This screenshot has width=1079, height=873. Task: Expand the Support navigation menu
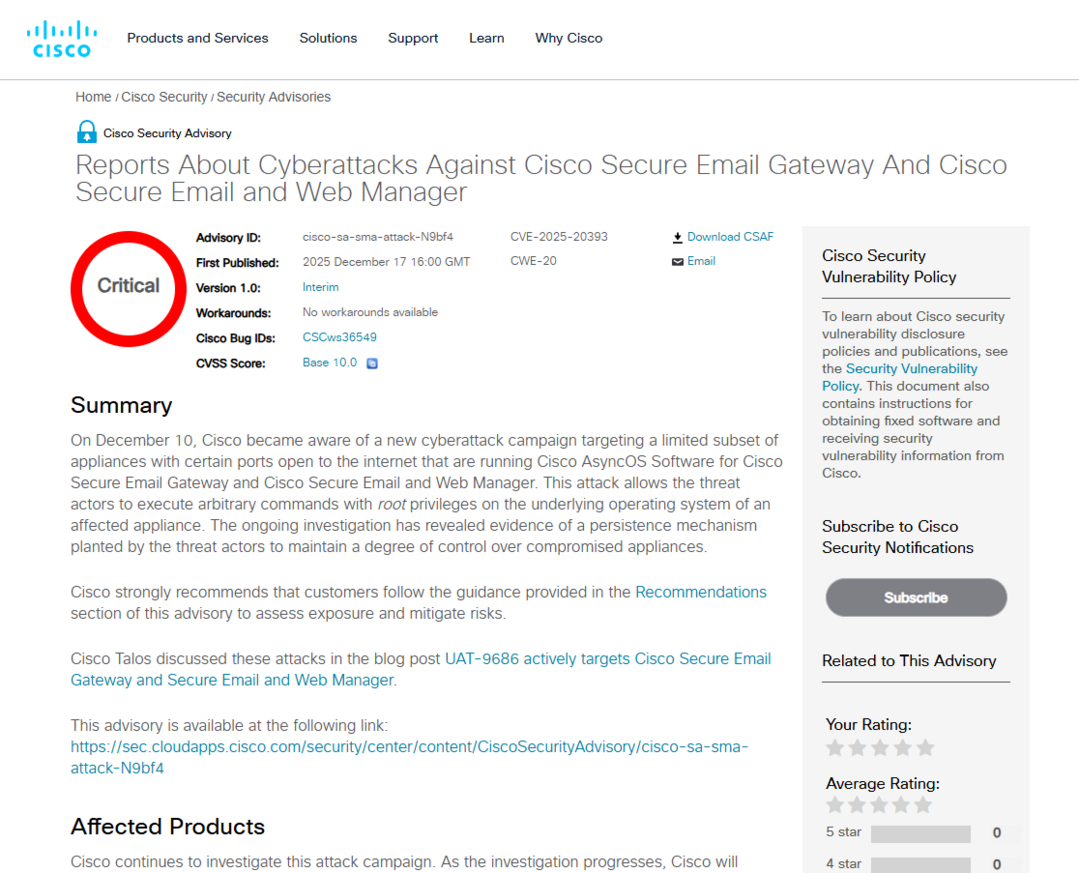413,38
